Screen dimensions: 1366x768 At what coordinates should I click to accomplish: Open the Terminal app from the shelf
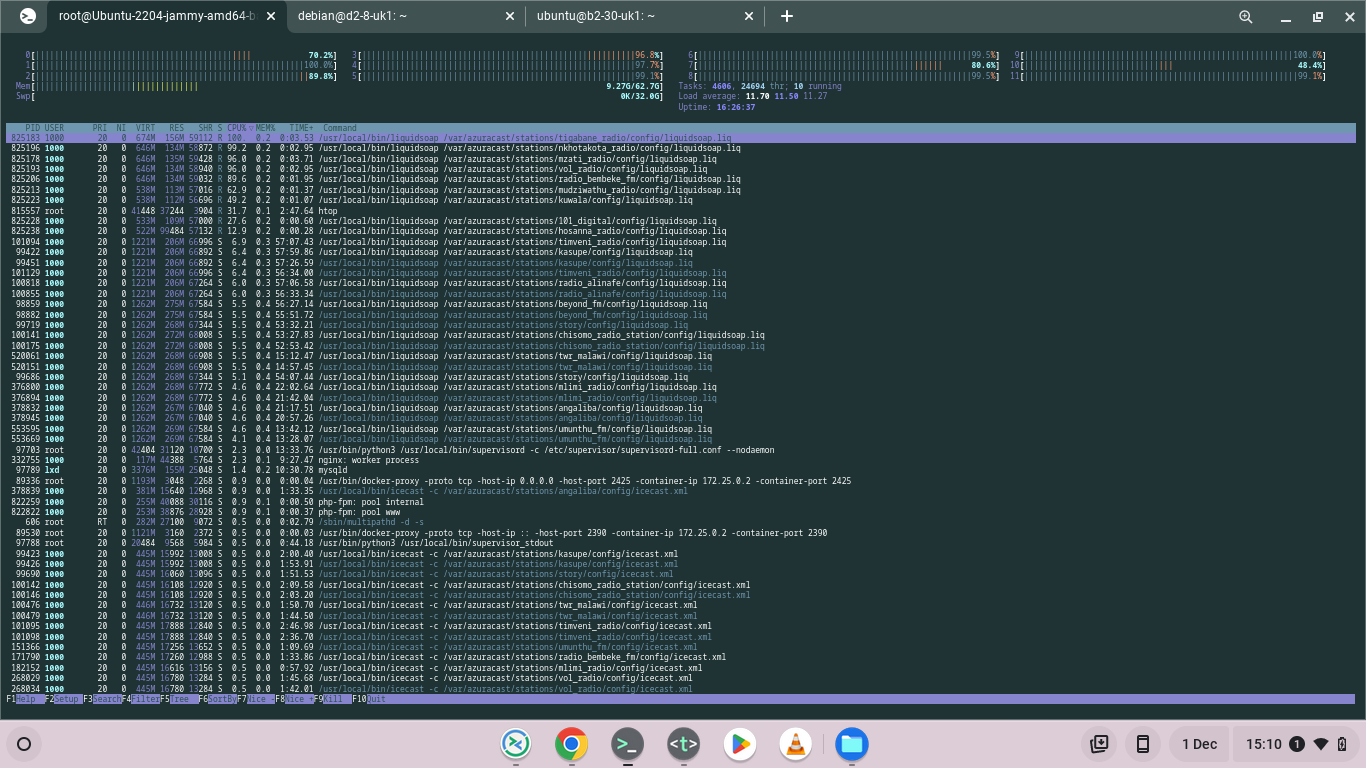click(x=627, y=744)
